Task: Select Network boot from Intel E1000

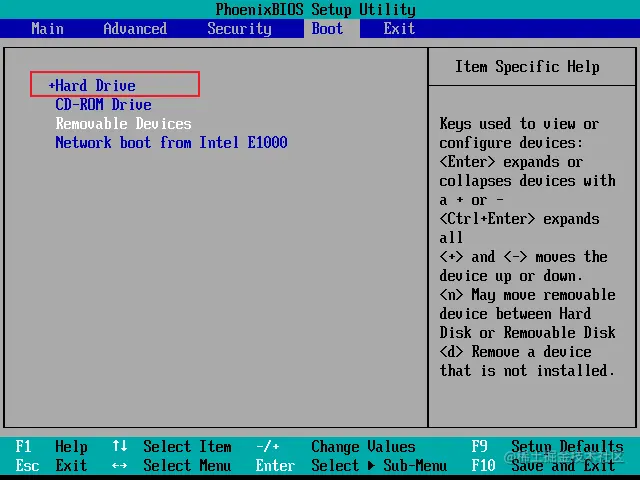Action: (171, 142)
